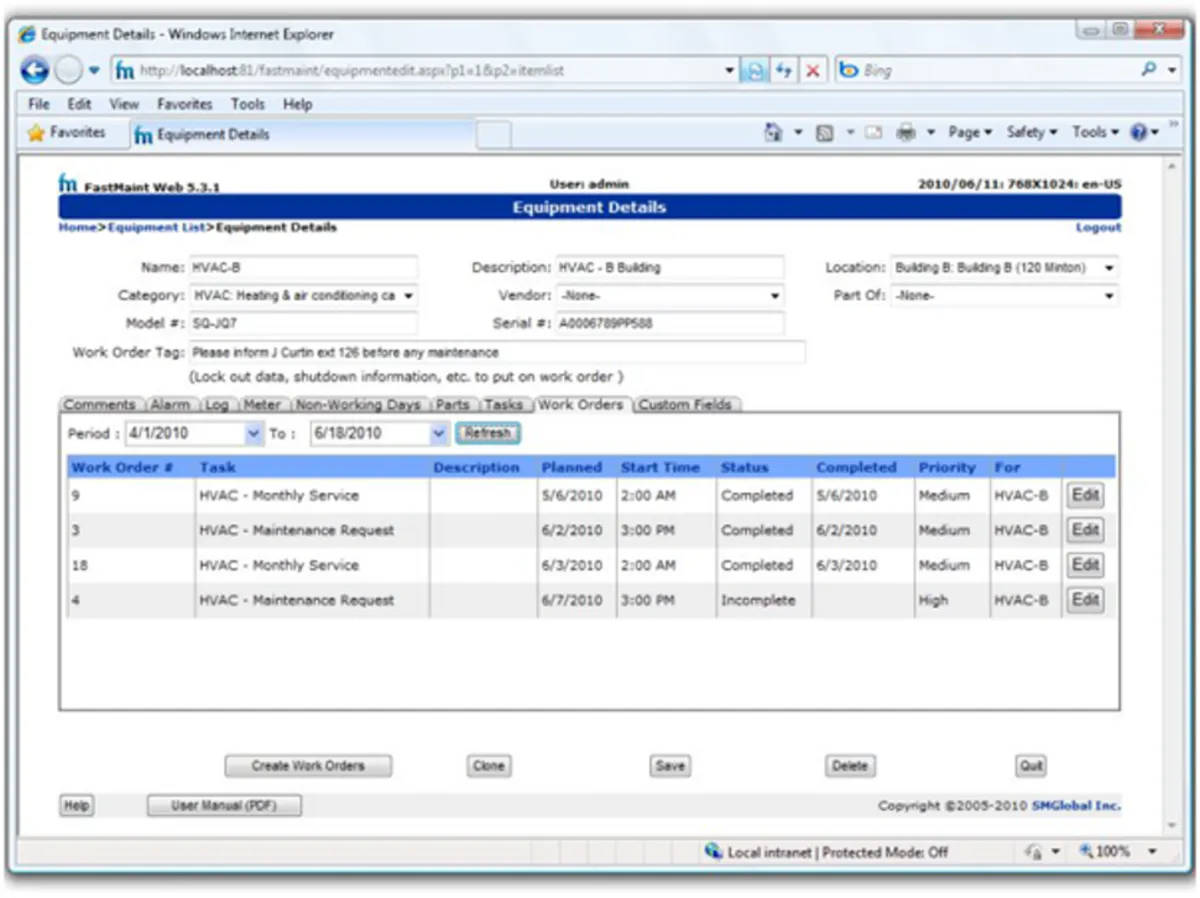This screenshot has width=1200, height=898.
Task: Click the Create Work Orders button
Action: 308,766
